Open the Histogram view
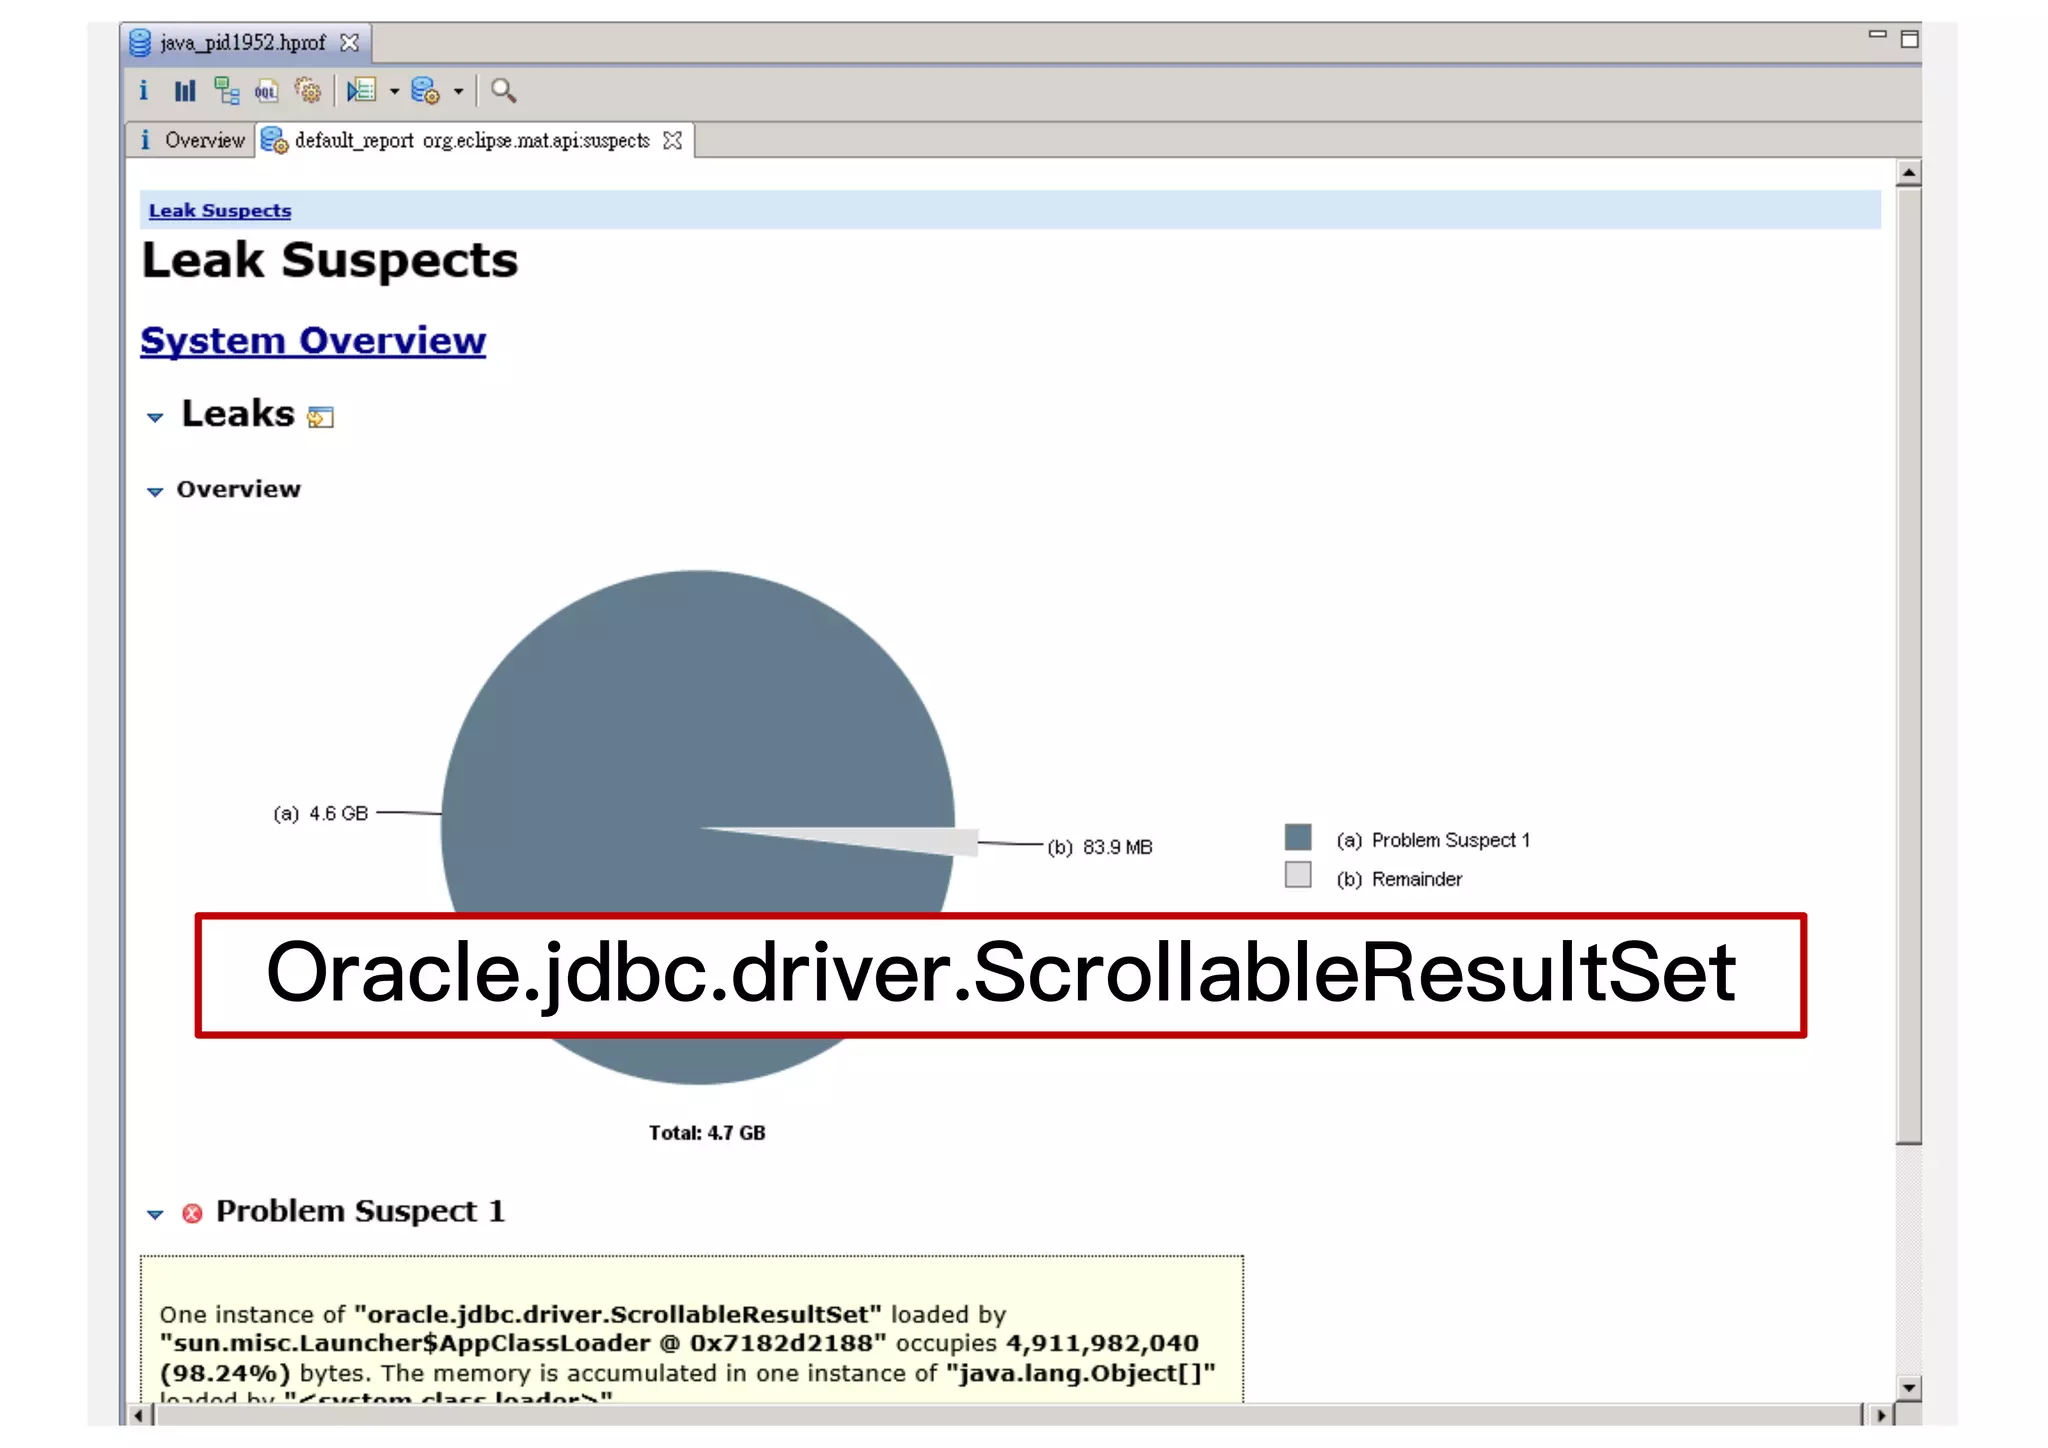 185,91
